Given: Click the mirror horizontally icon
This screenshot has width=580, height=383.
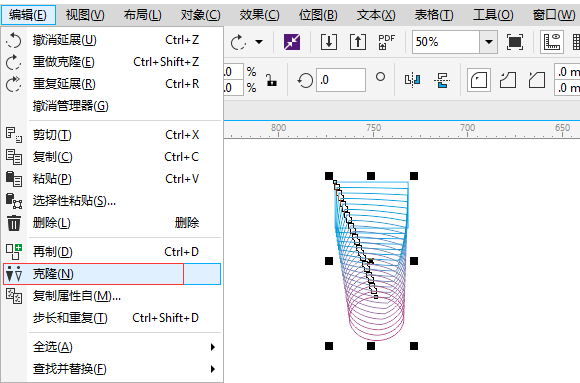Looking at the screenshot, I should click(x=412, y=80).
